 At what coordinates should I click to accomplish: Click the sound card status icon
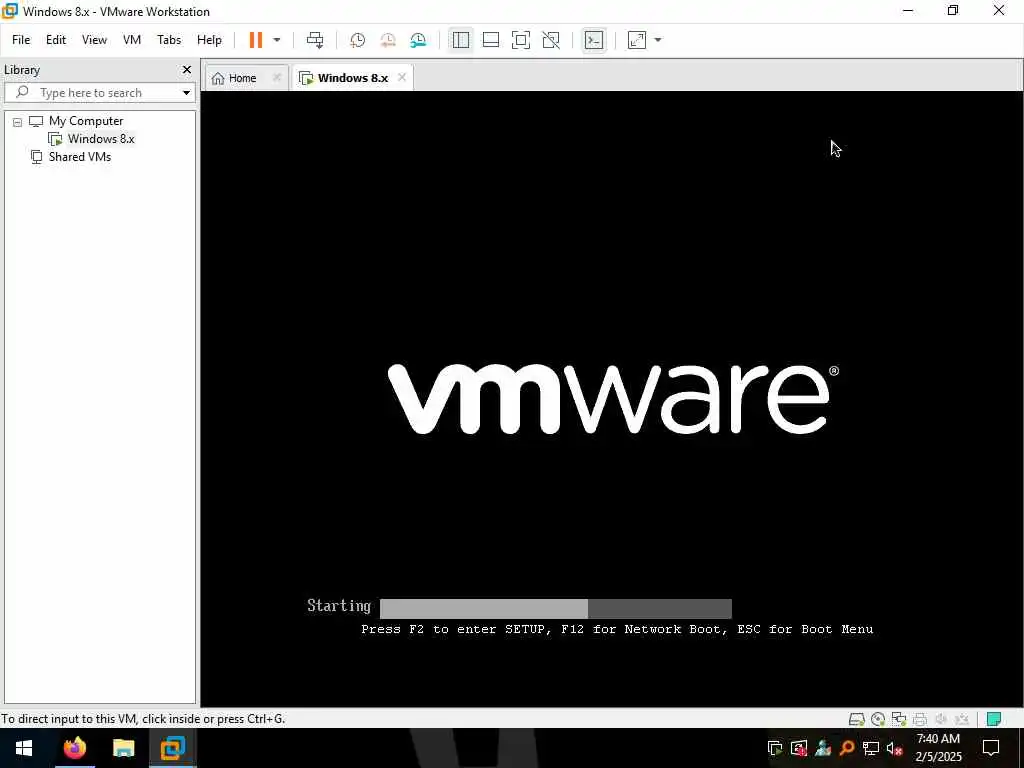point(941,719)
